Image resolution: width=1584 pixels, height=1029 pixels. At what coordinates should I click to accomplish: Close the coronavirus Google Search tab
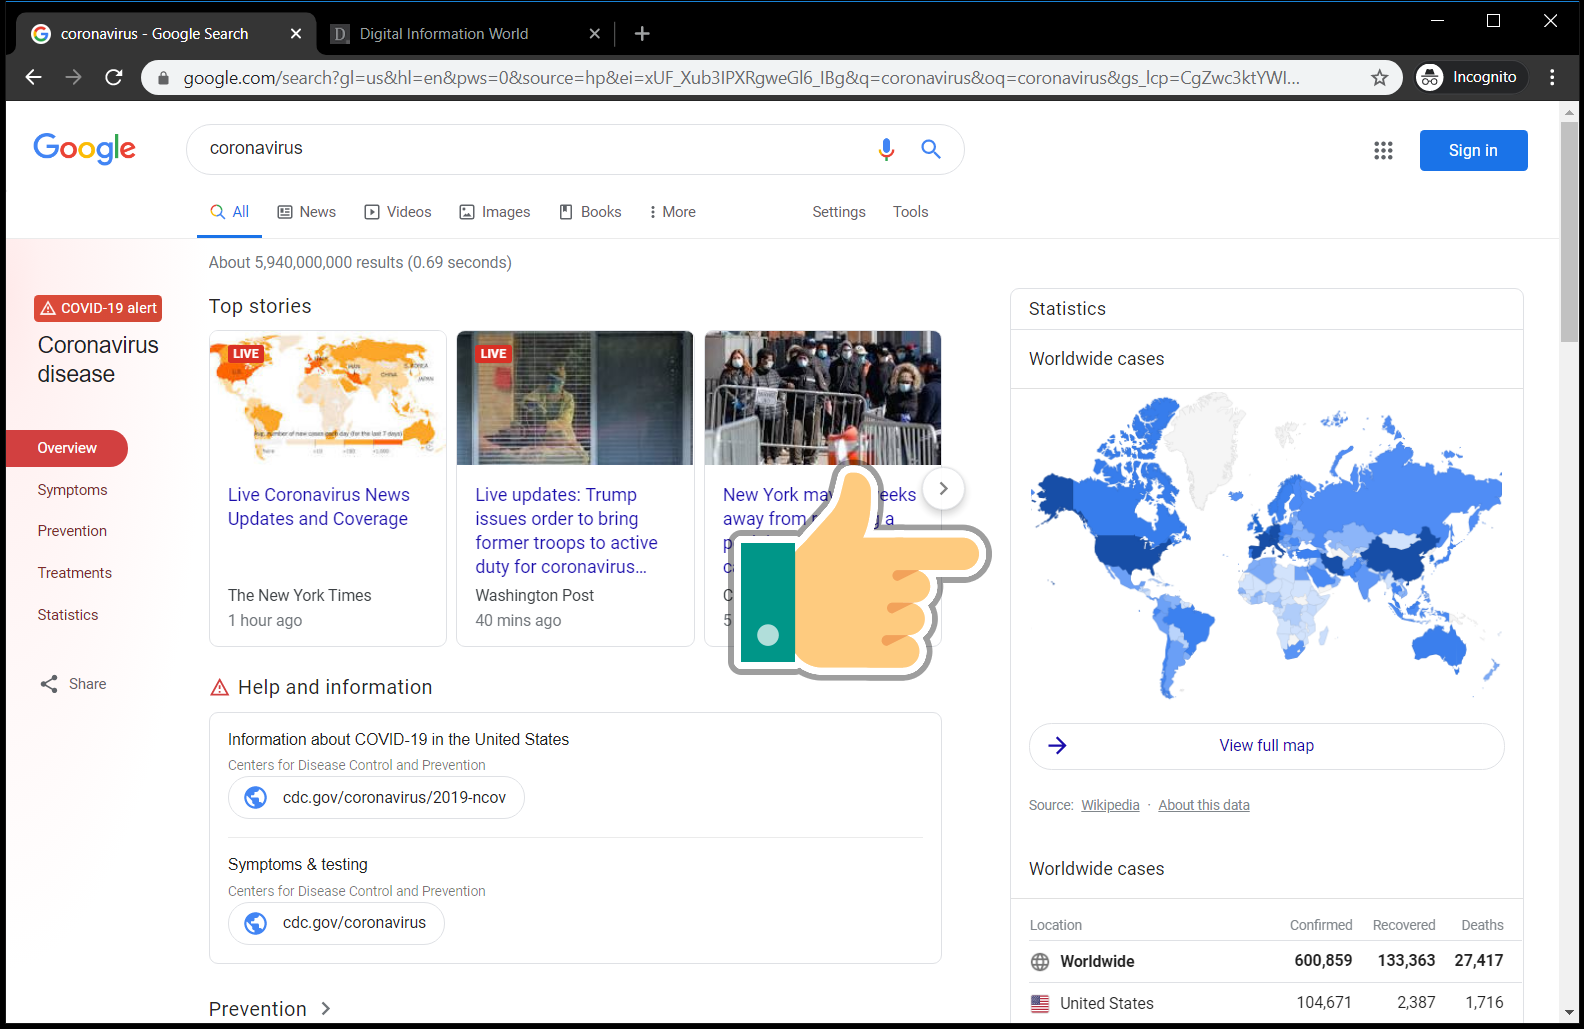296,34
